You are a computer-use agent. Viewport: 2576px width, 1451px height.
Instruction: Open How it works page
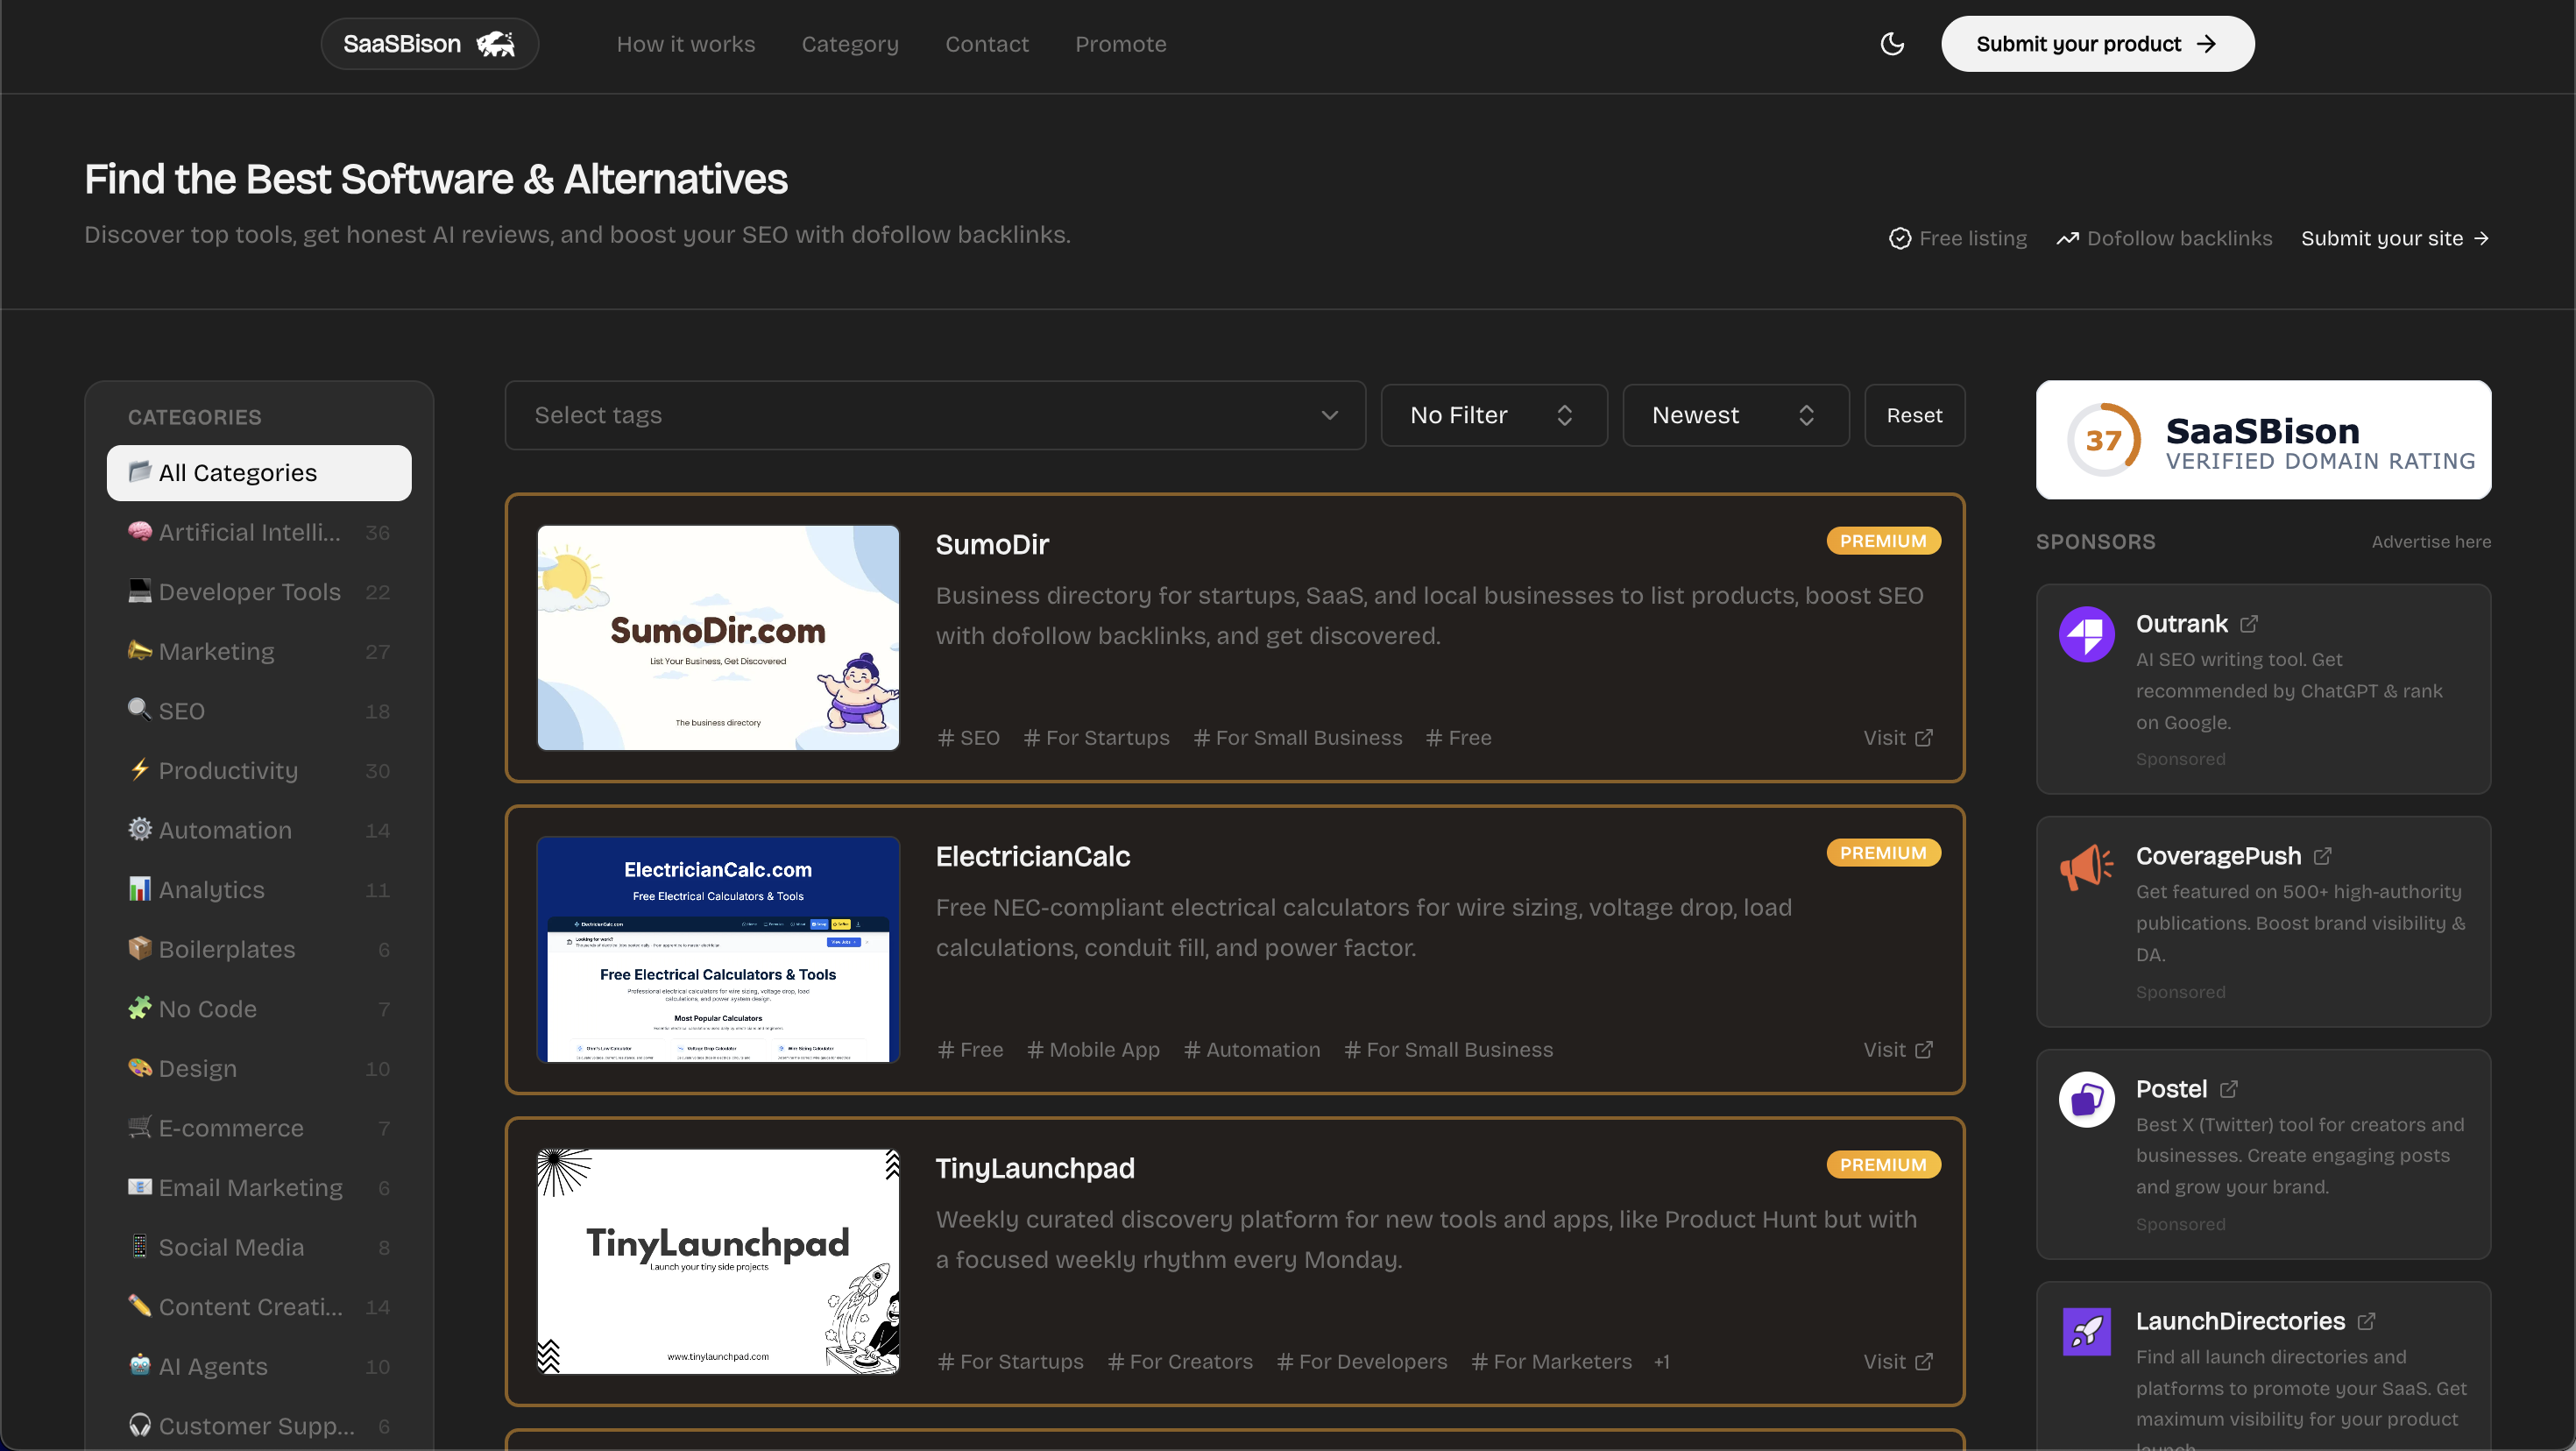click(x=686, y=44)
